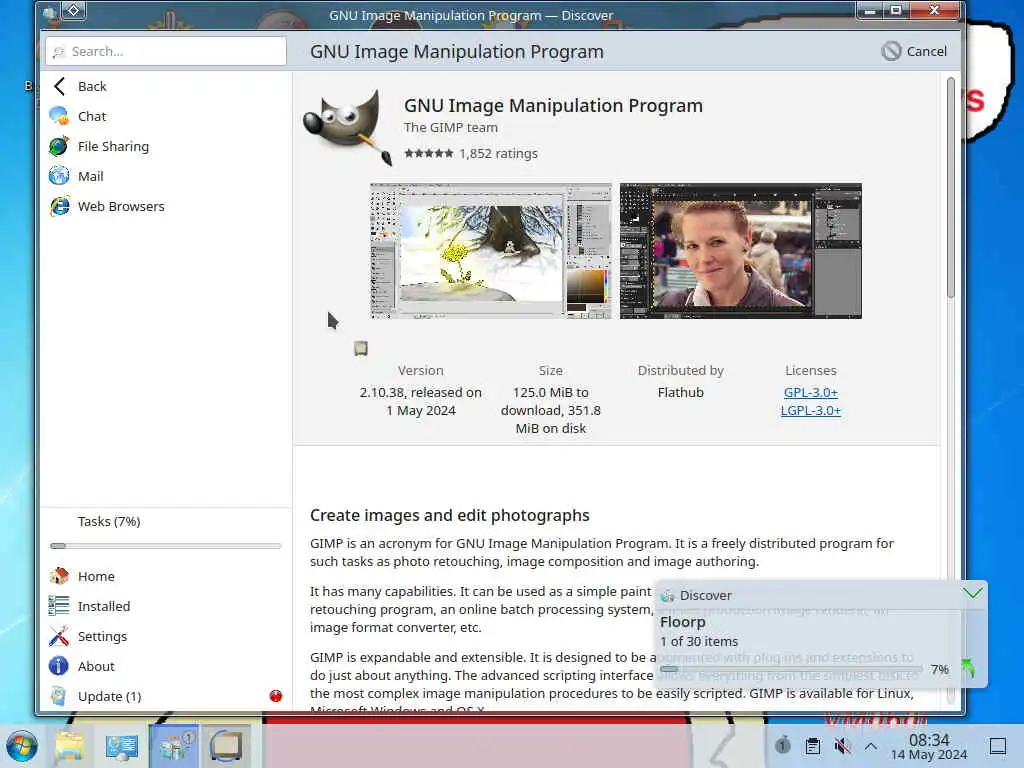Screen dimensions: 1024x768
Task: Click the Flathub distributor text
Action: tap(680, 392)
